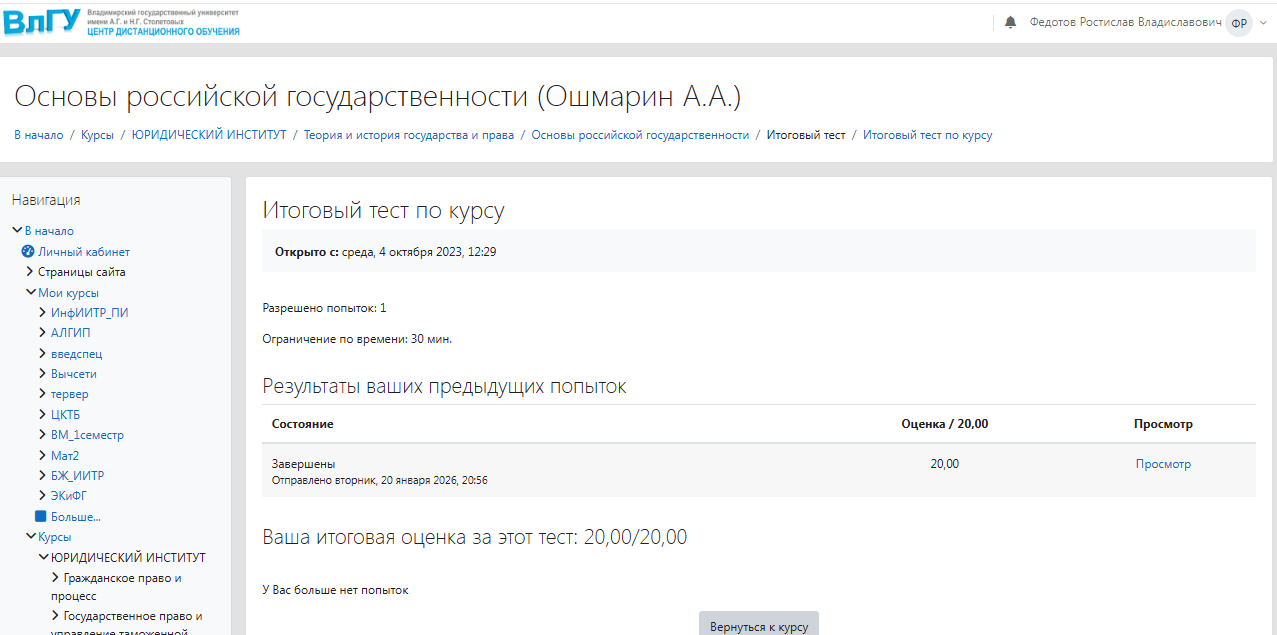
Task: Open the Просмотр attempt review link
Action: tap(1163, 464)
